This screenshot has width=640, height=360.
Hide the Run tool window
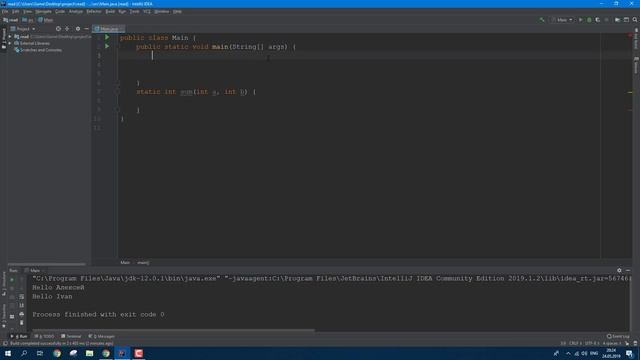pos(628,270)
